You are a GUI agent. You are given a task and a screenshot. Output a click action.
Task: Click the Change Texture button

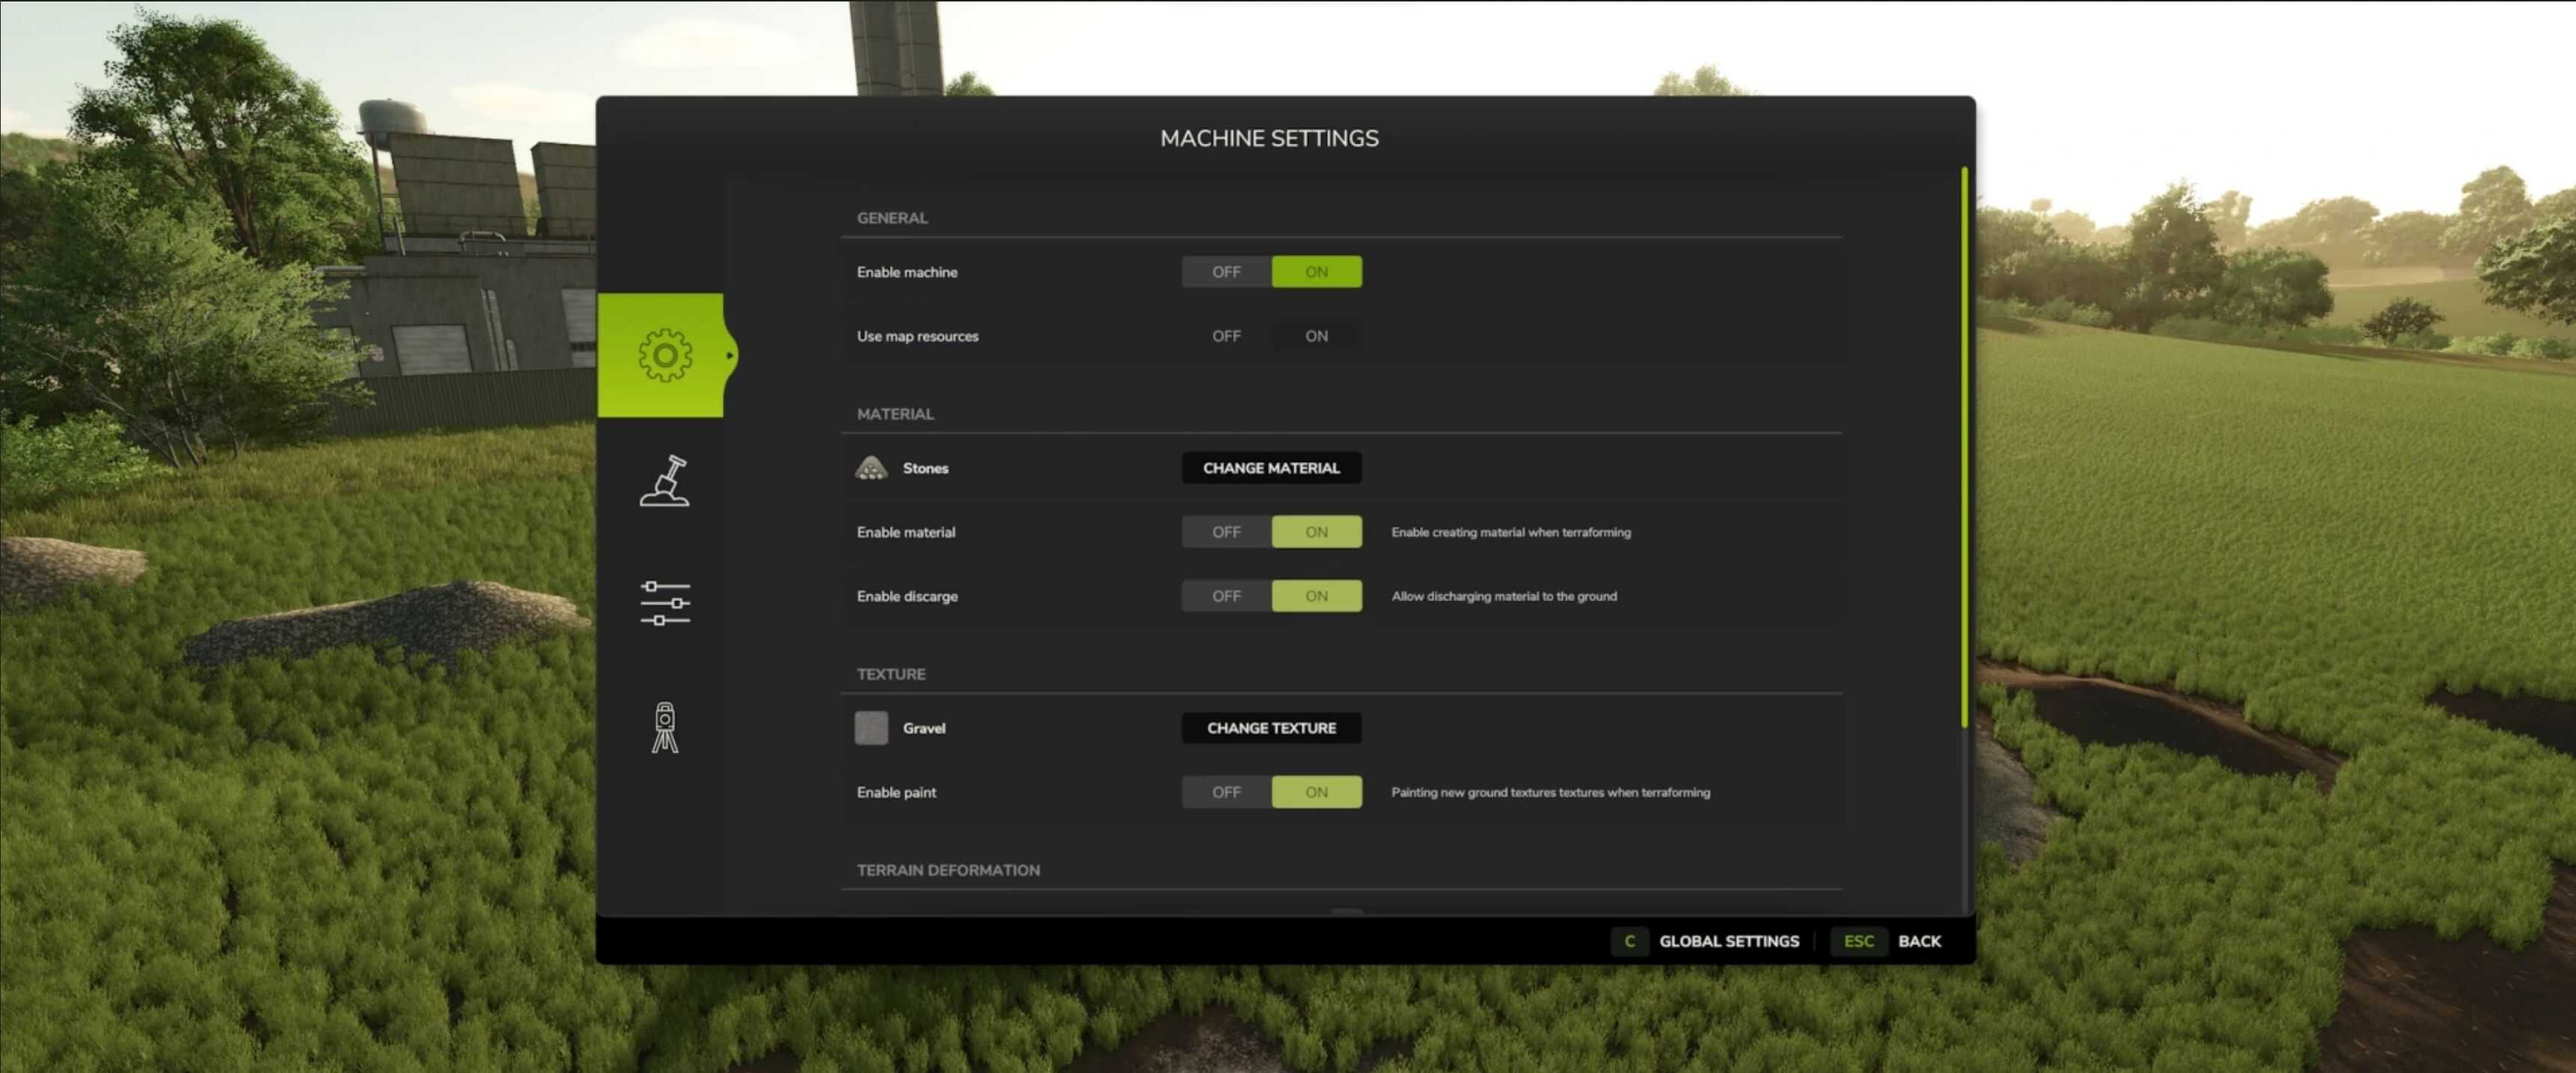(1271, 728)
